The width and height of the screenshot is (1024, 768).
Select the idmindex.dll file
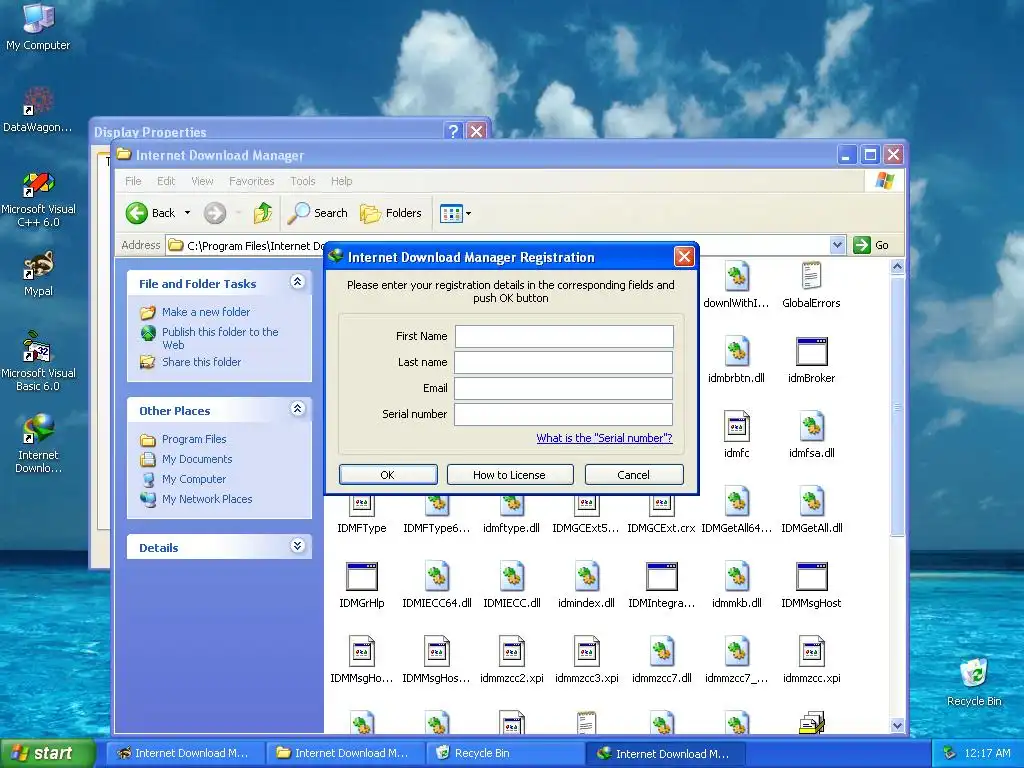click(586, 585)
